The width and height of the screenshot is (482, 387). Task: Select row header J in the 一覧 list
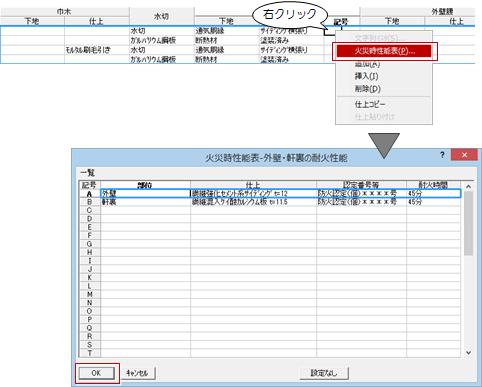89,269
